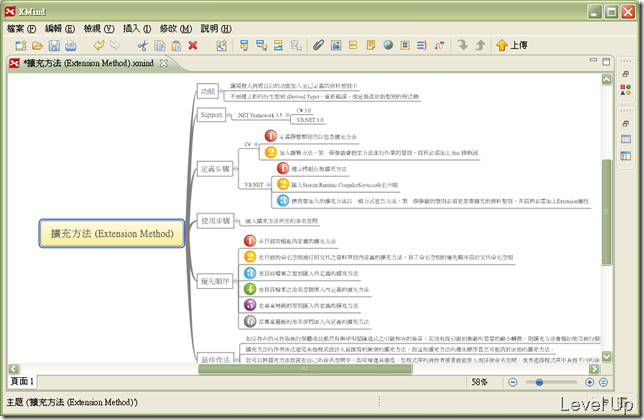Open a file with the folder icon
The image size is (644, 420).
pyautogui.click(x=37, y=45)
